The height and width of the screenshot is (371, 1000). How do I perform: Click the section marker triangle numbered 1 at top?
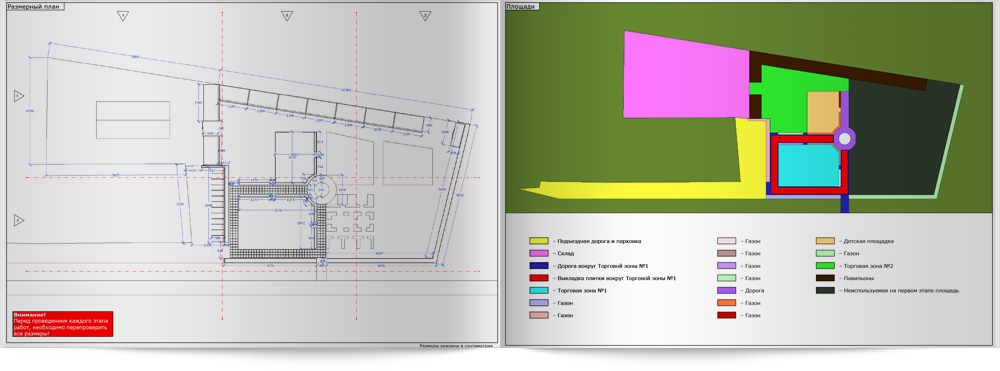coord(123,17)
